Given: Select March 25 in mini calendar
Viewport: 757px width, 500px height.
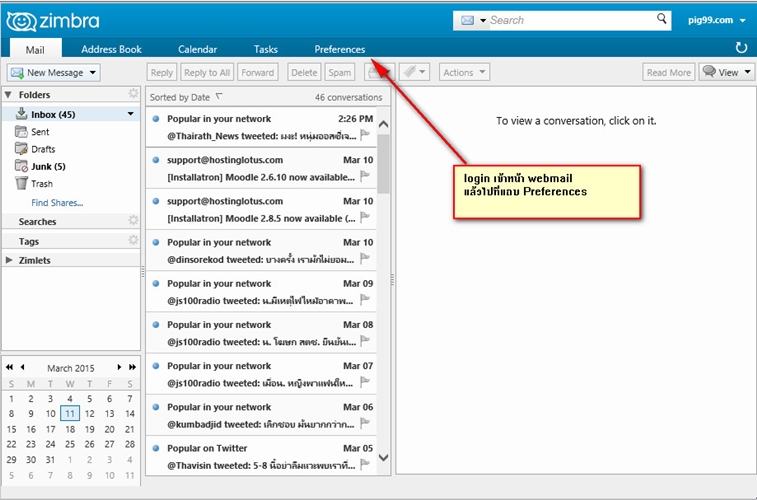Looking at the screenshot, I should (x=70, y=444).
